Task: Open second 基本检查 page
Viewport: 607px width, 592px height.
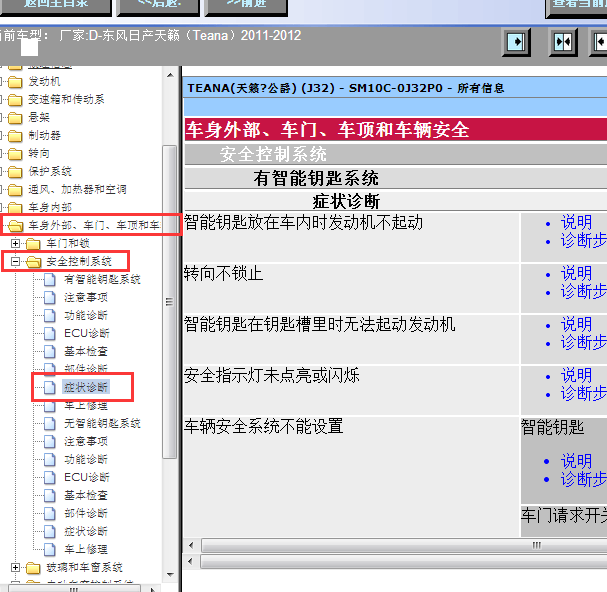Action: pos(86,495)
